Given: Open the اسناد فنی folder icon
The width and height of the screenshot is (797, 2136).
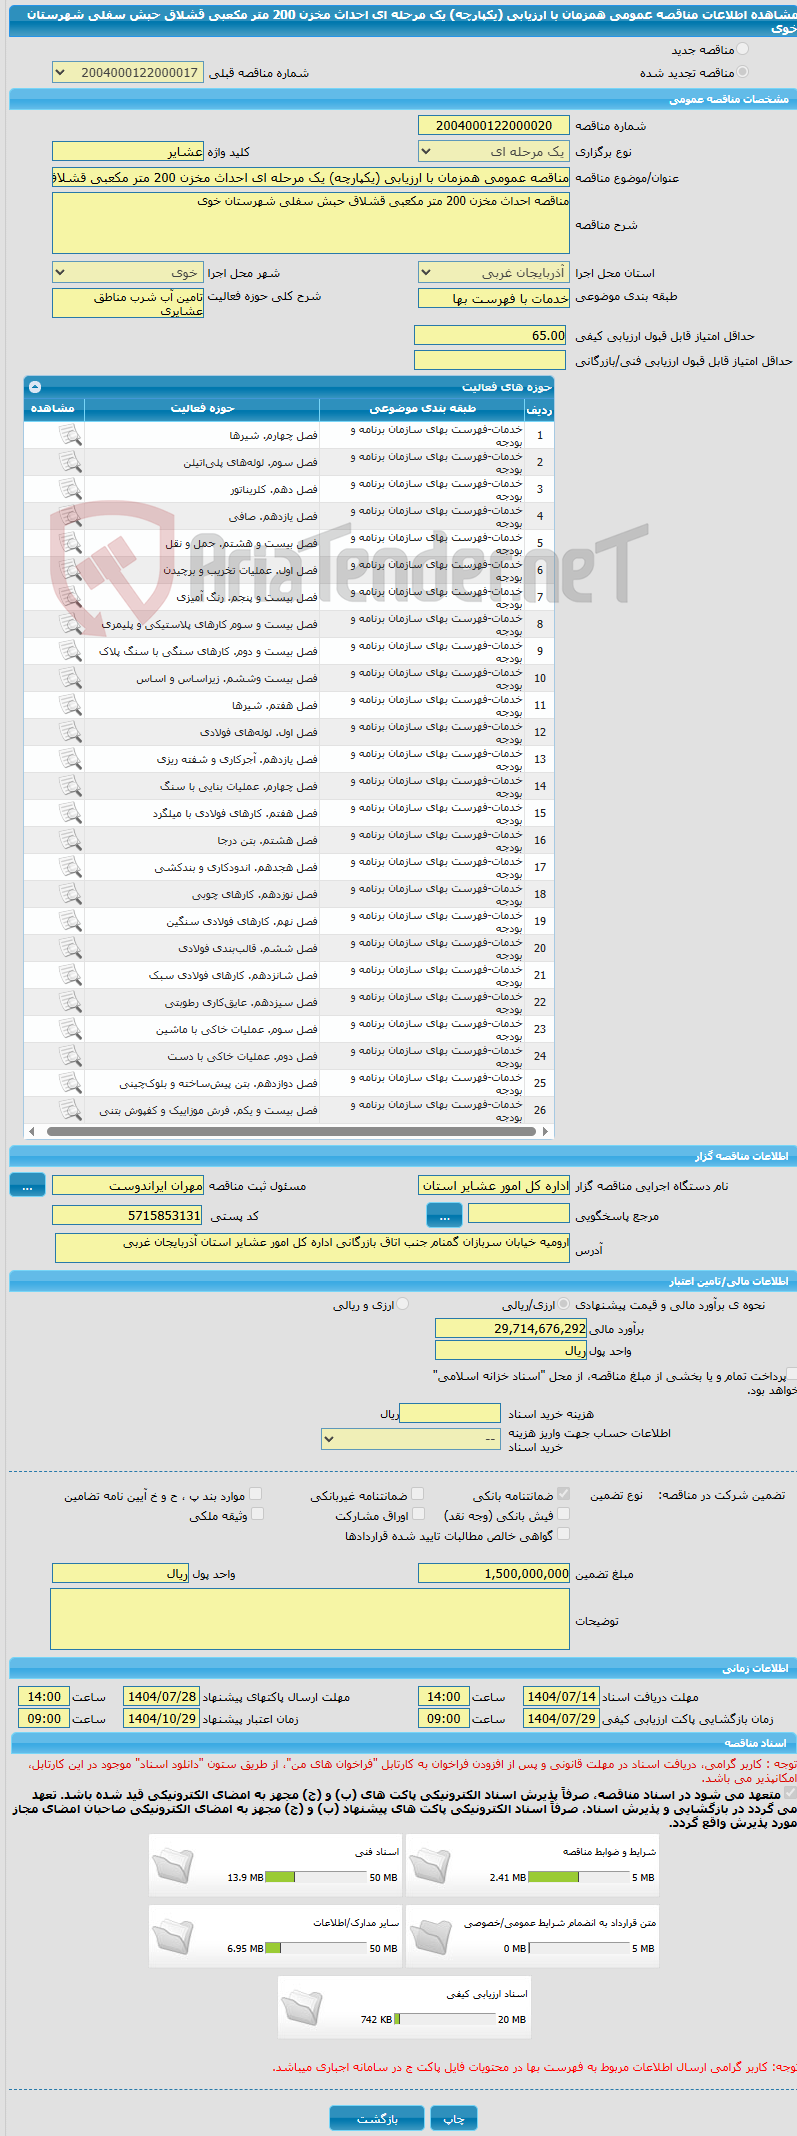Looking at the screenshot, I should (173, 1864).
